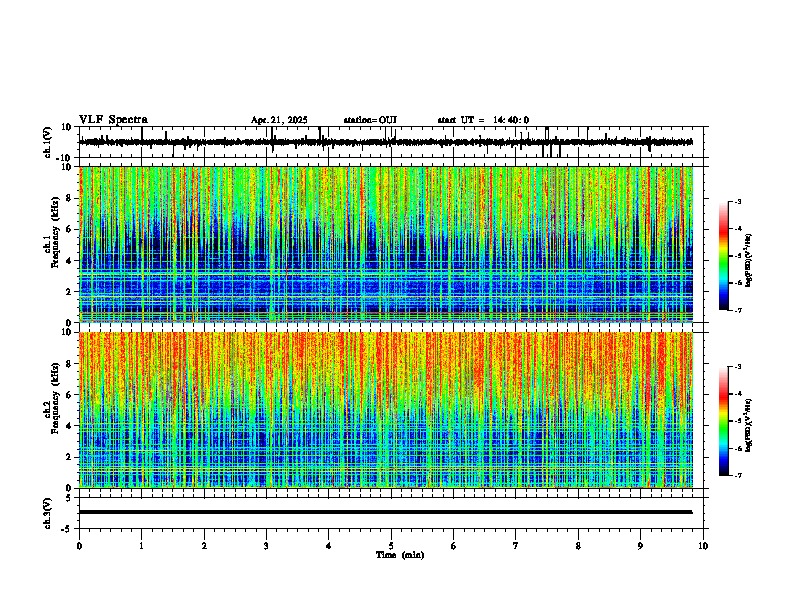Click the "6" kHz tick on ch.1 frequency axis

tap(70, 229)
